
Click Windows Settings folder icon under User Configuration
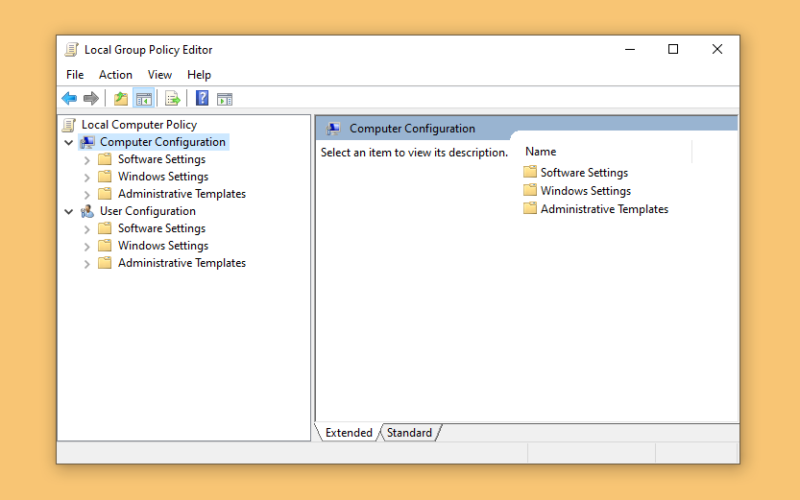point(105,246)
